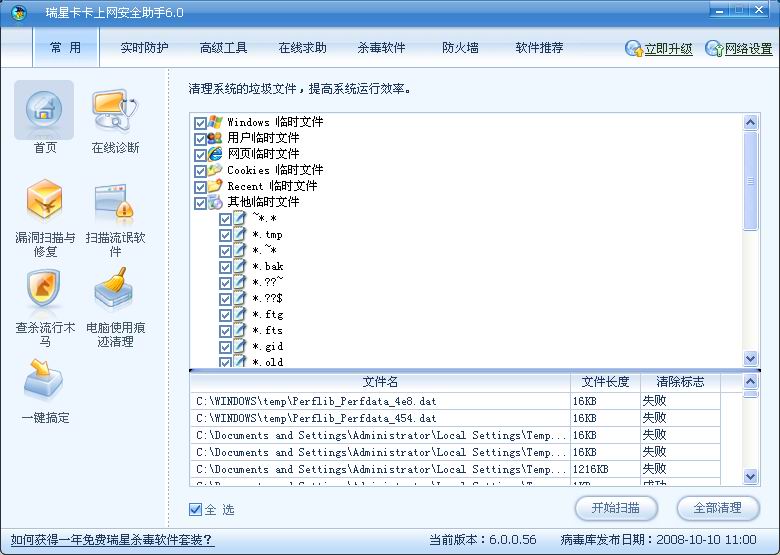Click the *.gid file type icon
This screenshot has height=555, width=780.
240,346
